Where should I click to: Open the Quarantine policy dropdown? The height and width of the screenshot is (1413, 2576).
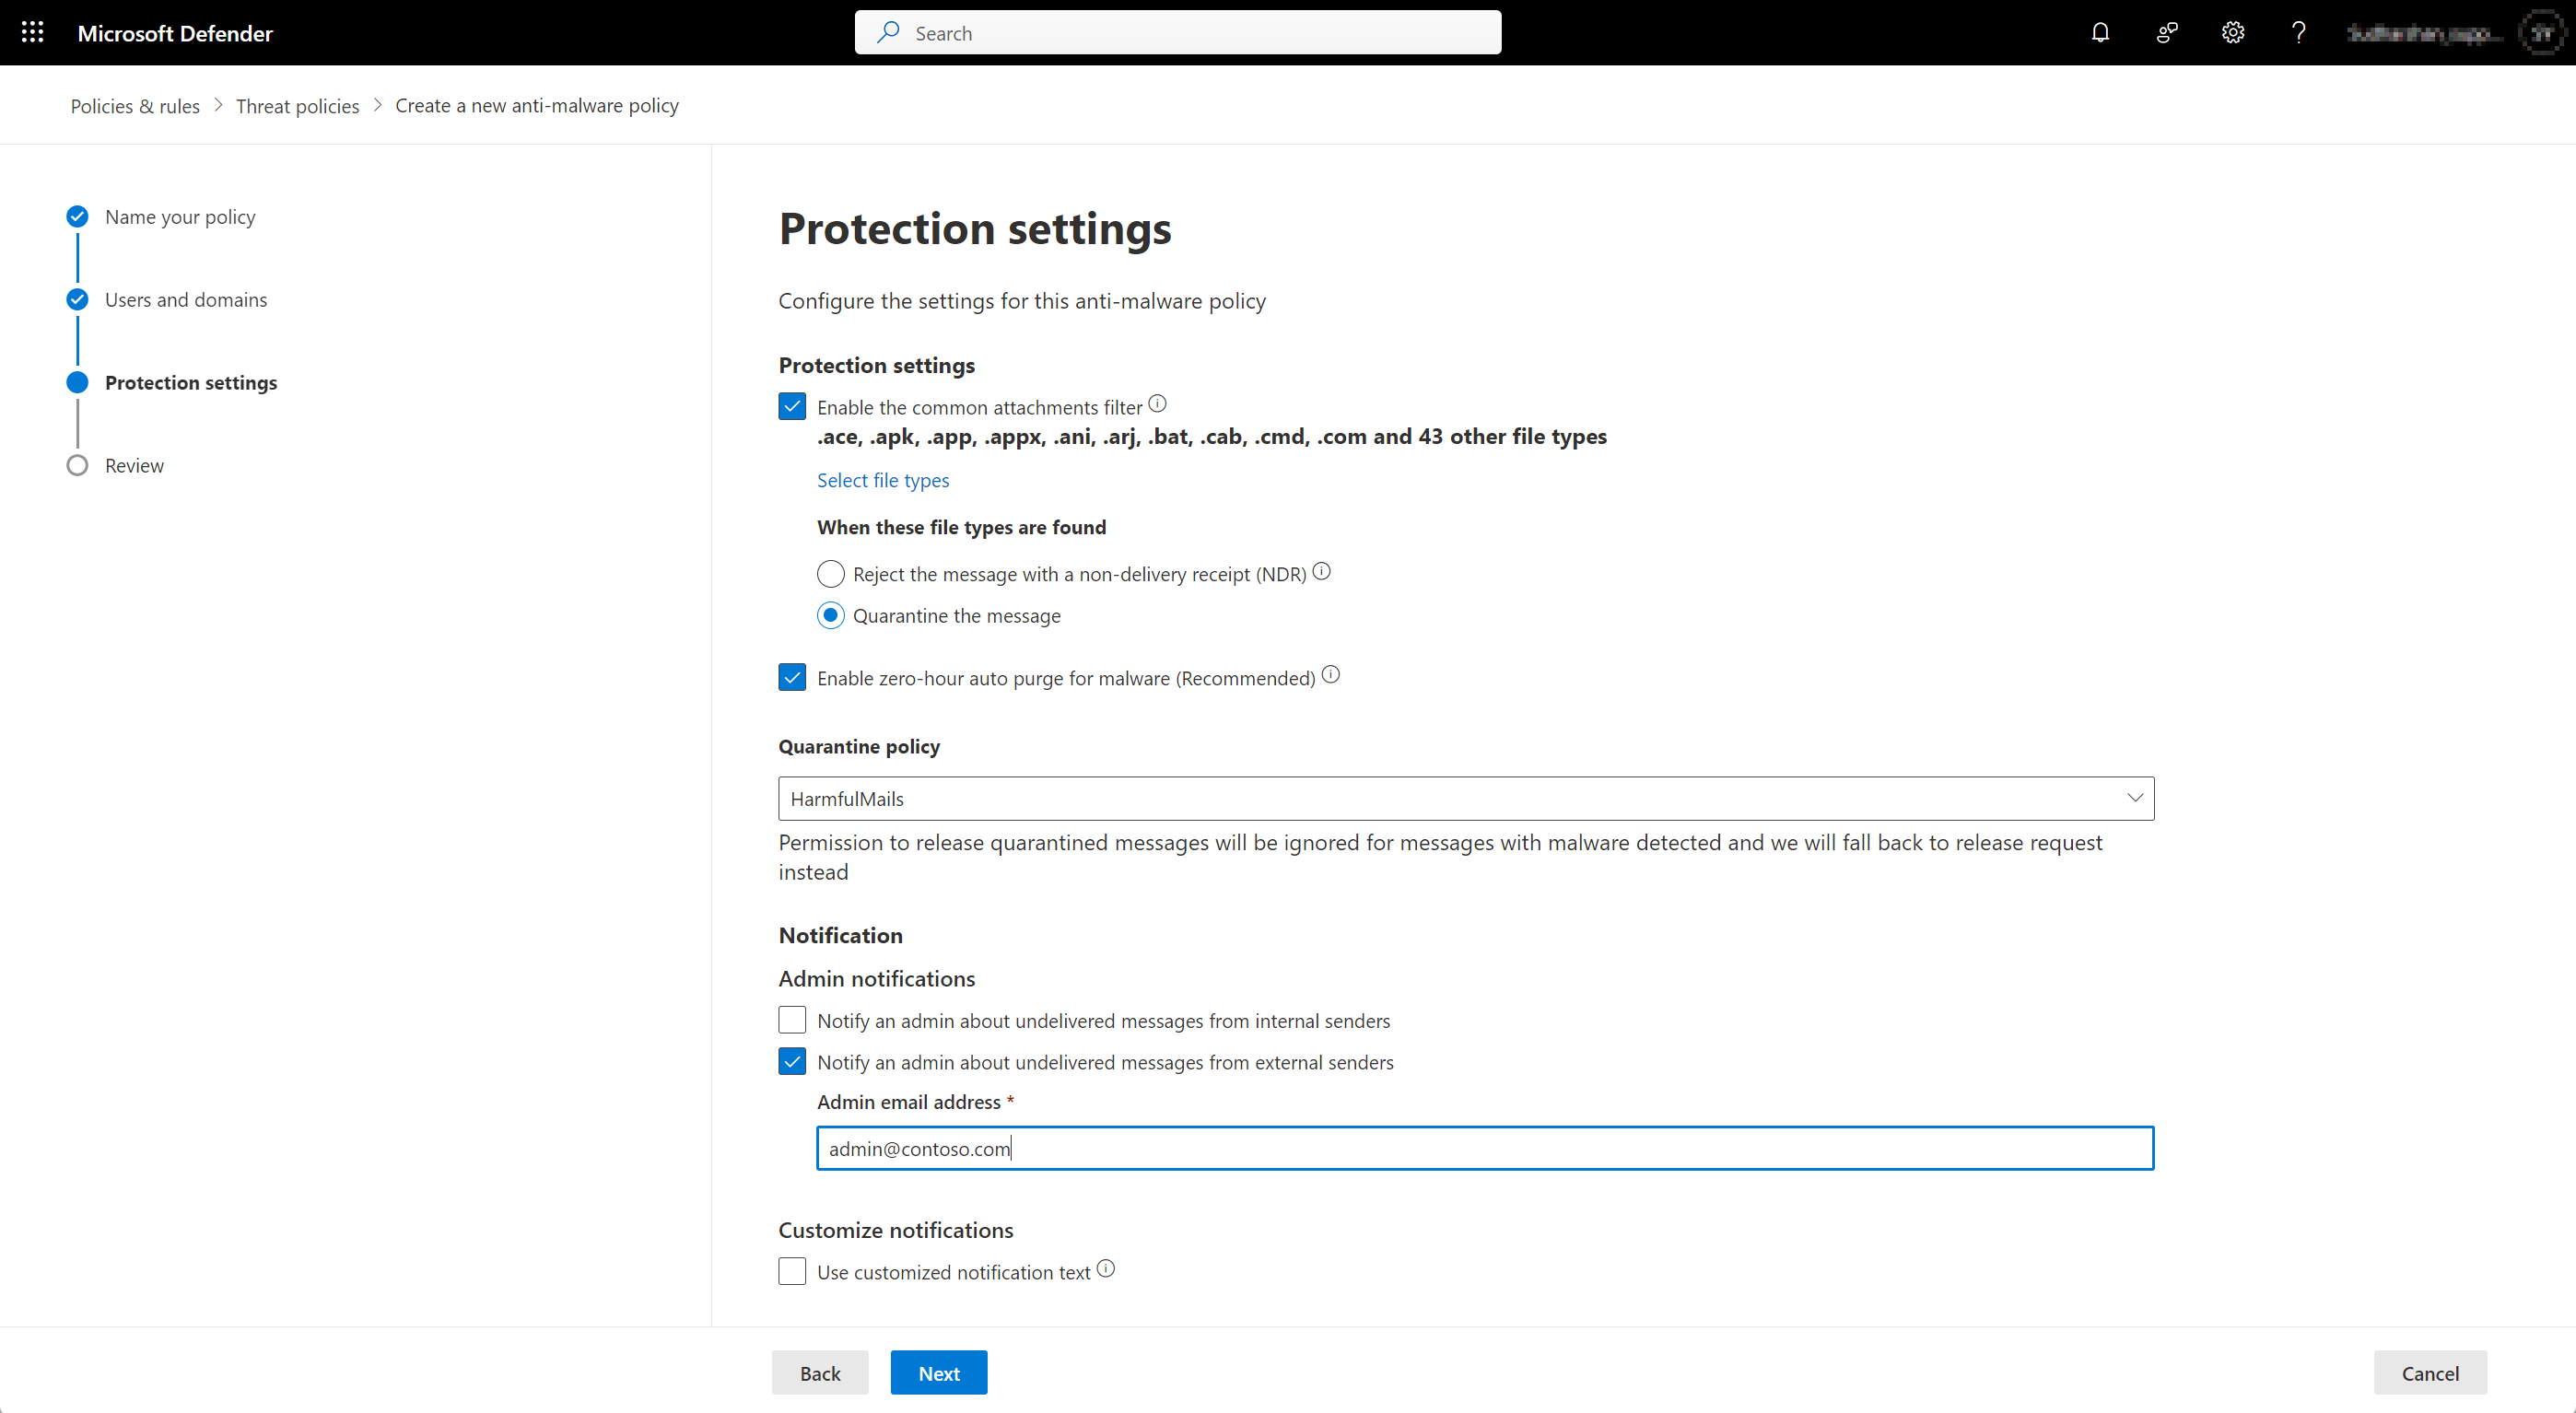(x=2135, y=798)
